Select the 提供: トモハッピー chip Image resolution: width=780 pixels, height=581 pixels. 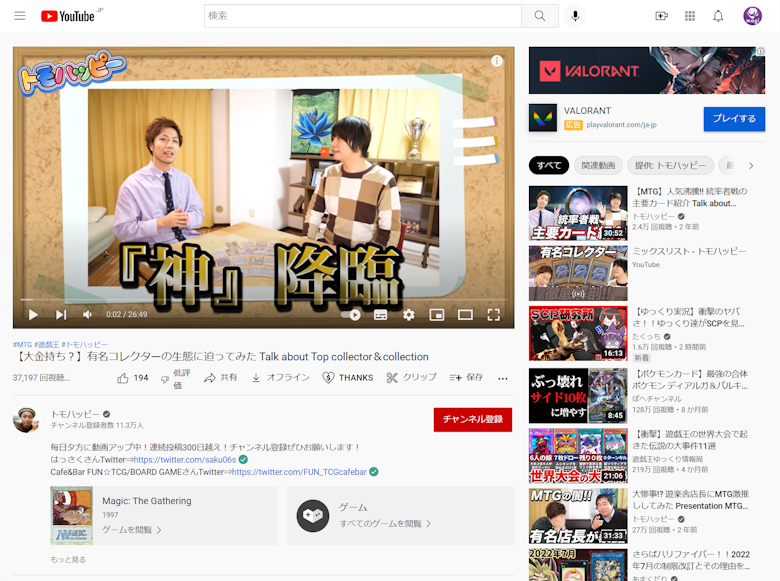point(670,166)
